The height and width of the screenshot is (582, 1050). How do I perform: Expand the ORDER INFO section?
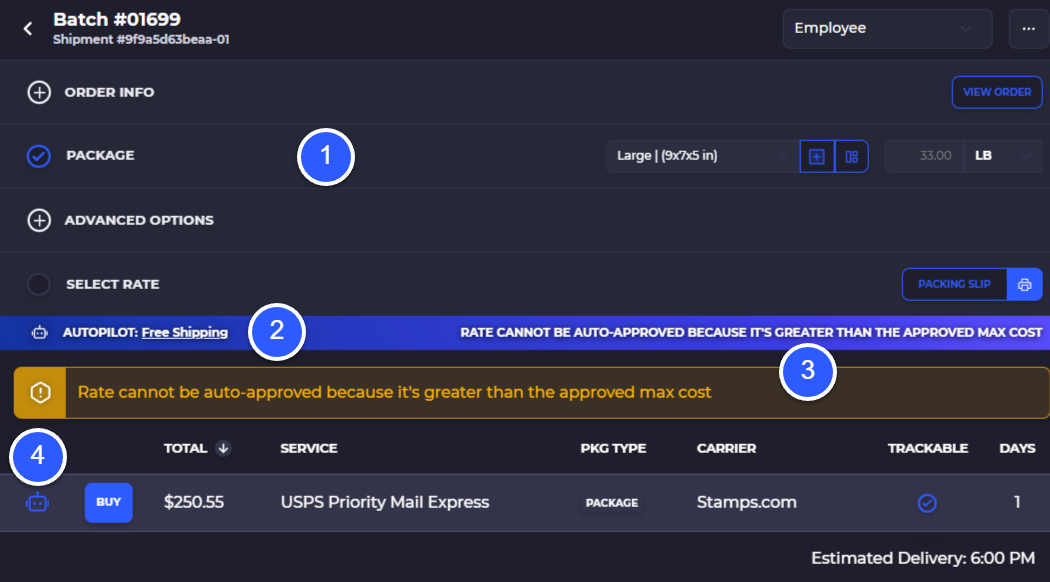pyautogui.click(x=40, y=92)
